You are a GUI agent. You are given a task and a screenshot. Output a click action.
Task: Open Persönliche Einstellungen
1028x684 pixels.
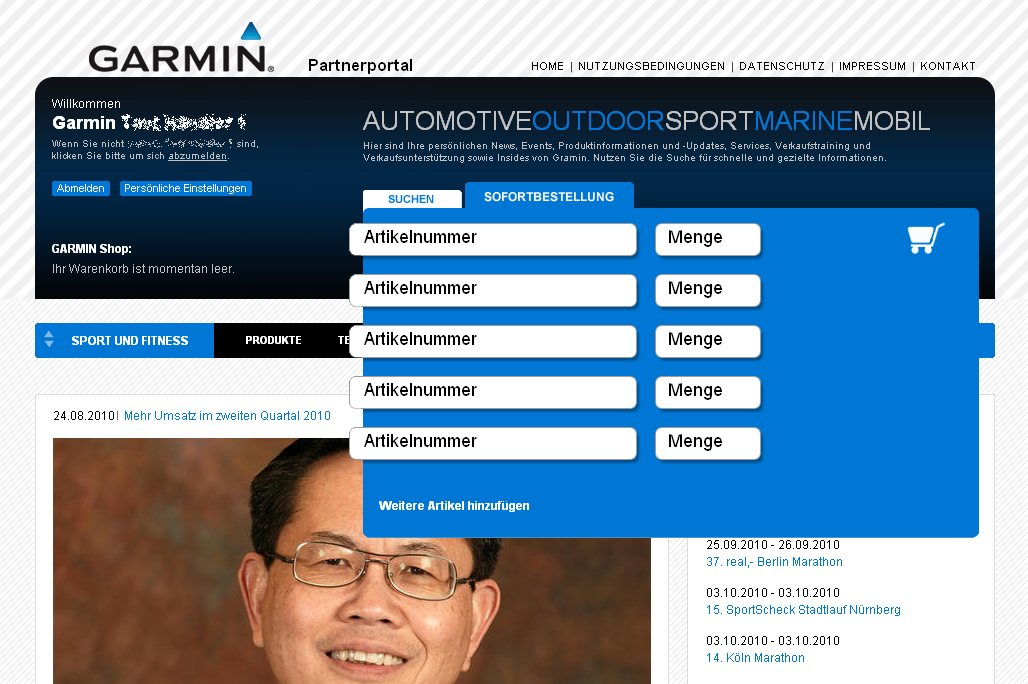185,188
